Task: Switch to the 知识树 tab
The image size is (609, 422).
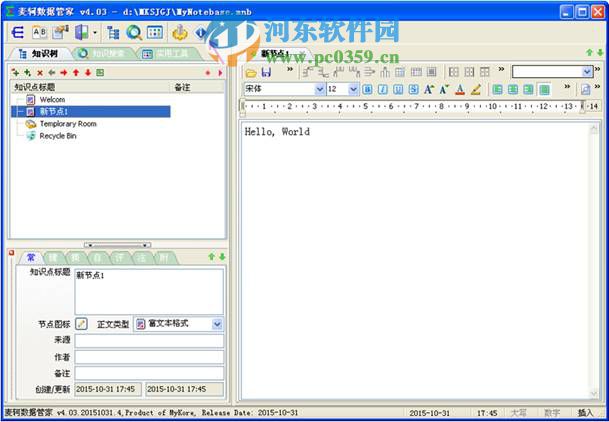Action: coord(39,54)
